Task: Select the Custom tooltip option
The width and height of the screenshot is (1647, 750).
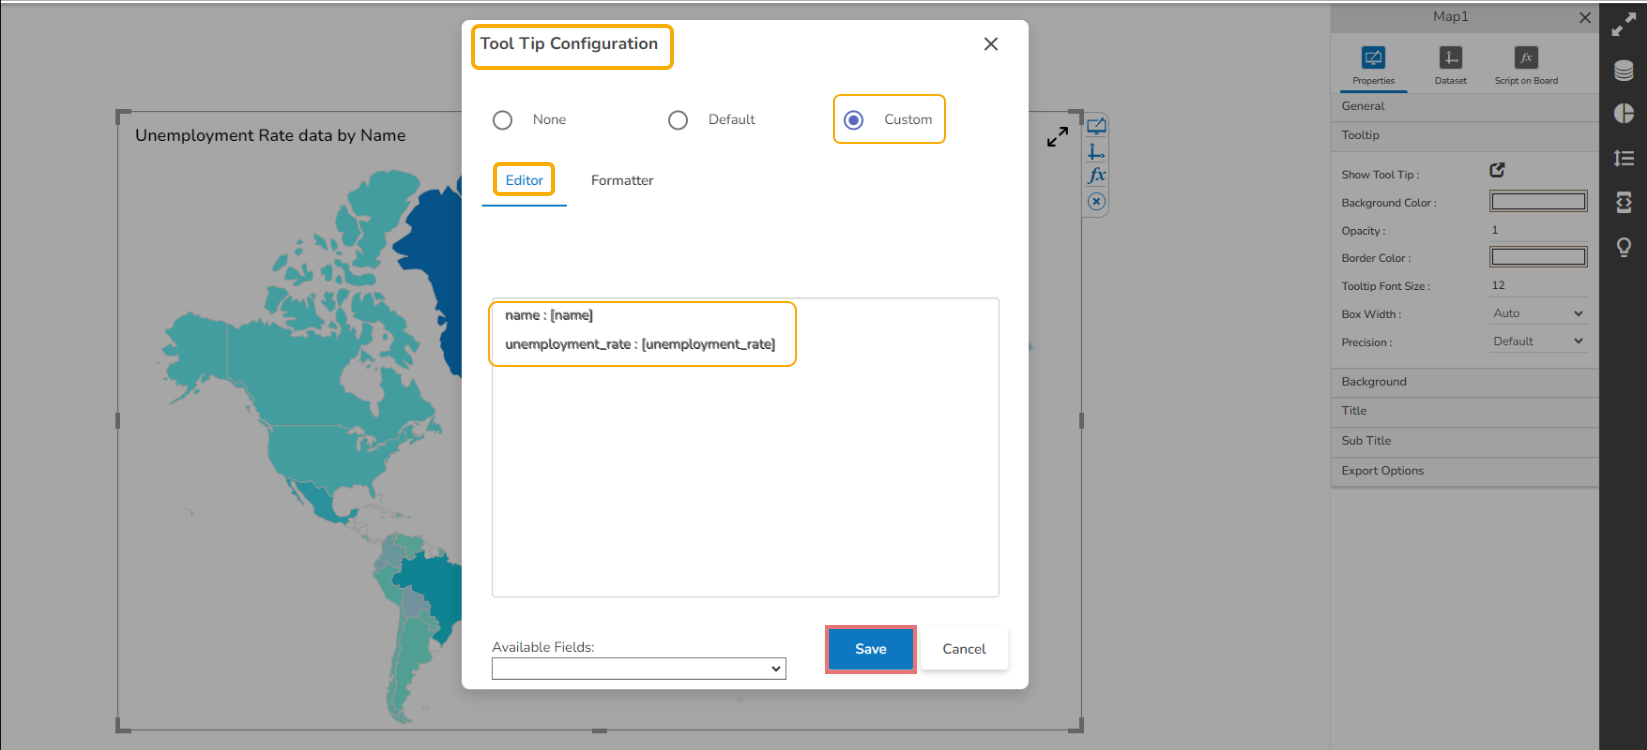Action: [854, 120]
